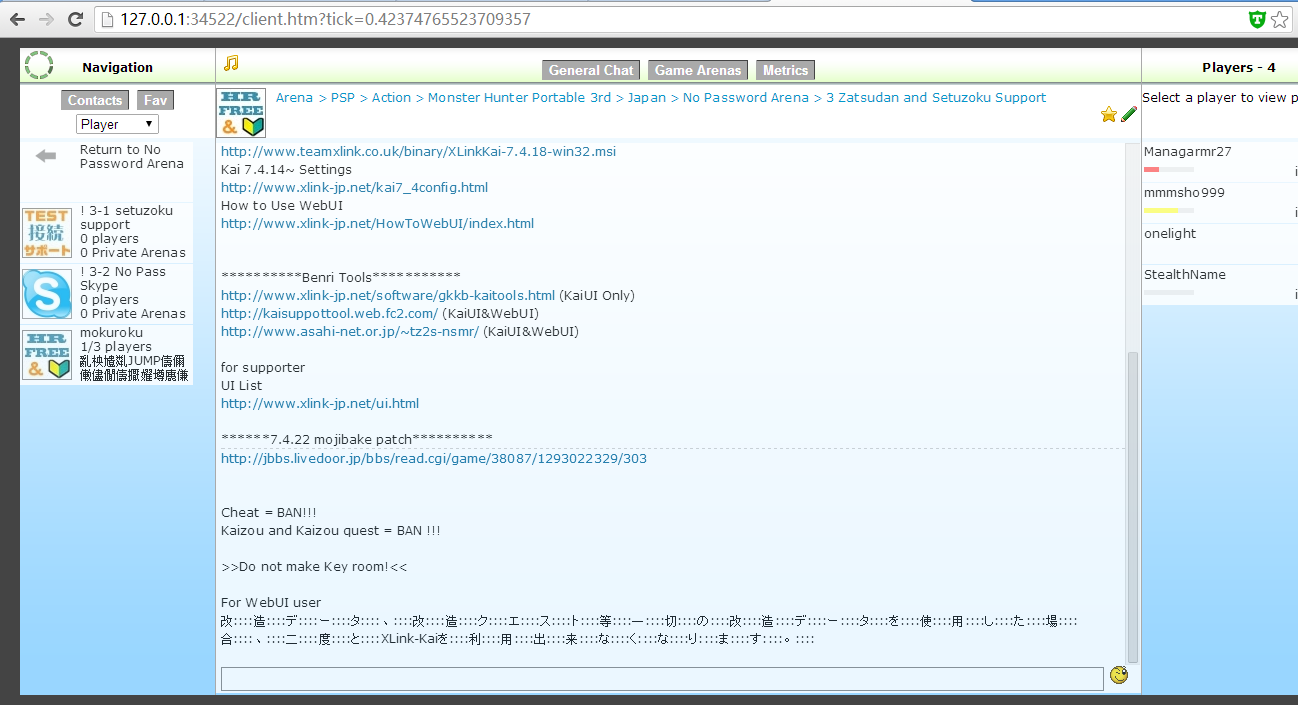The width and height of the screenshot is (1298, 705).
Task: Click the chat area vertical scrollbar
Action: tap(1132, 500)
